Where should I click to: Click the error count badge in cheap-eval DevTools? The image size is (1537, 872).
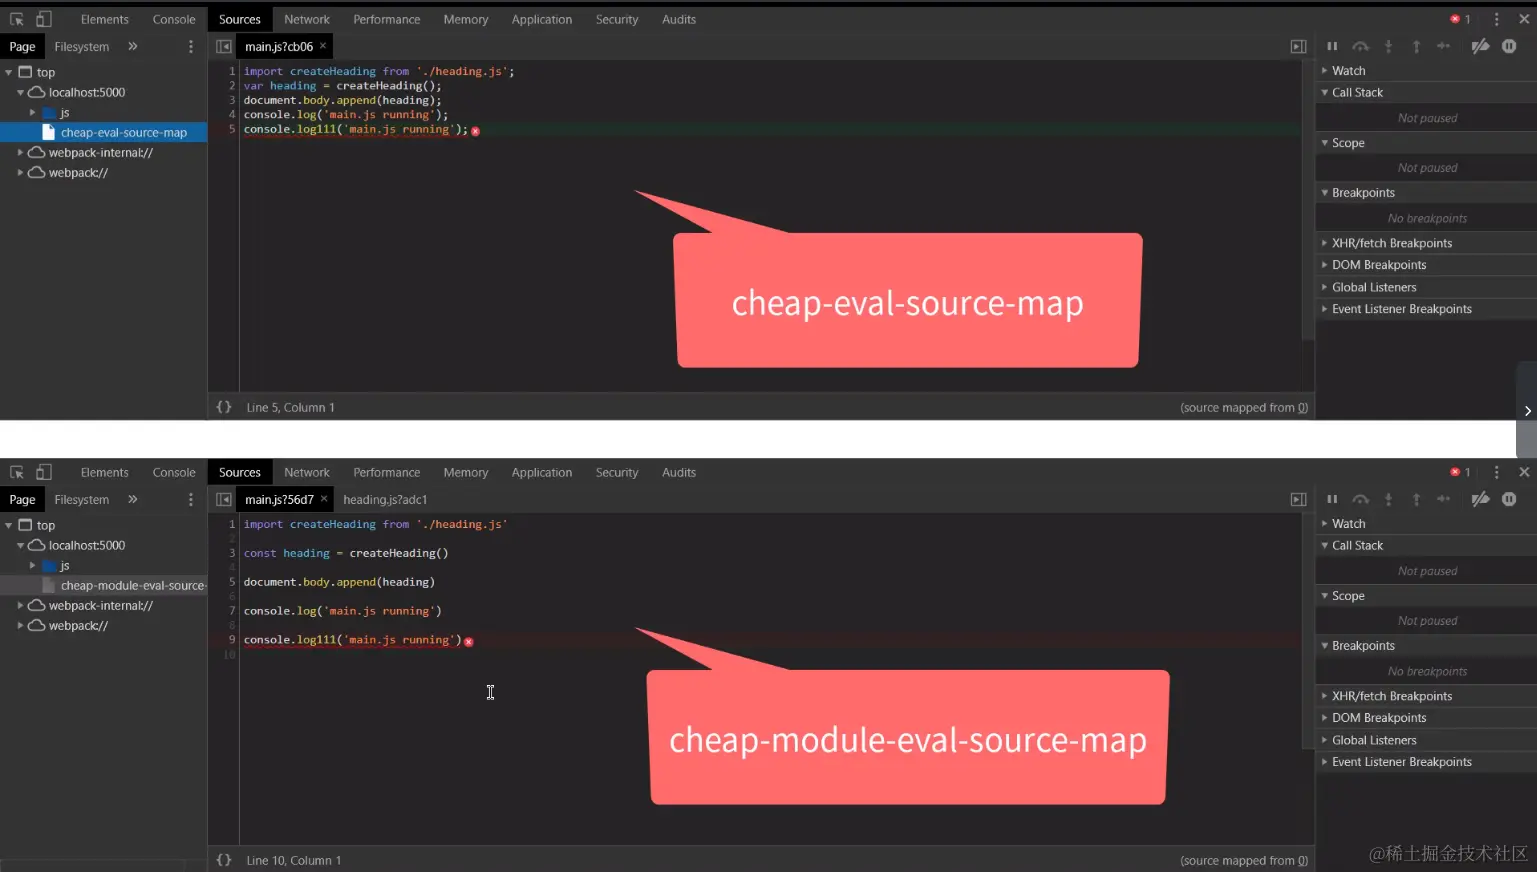pyautogui.click(x=1460, y=19)
